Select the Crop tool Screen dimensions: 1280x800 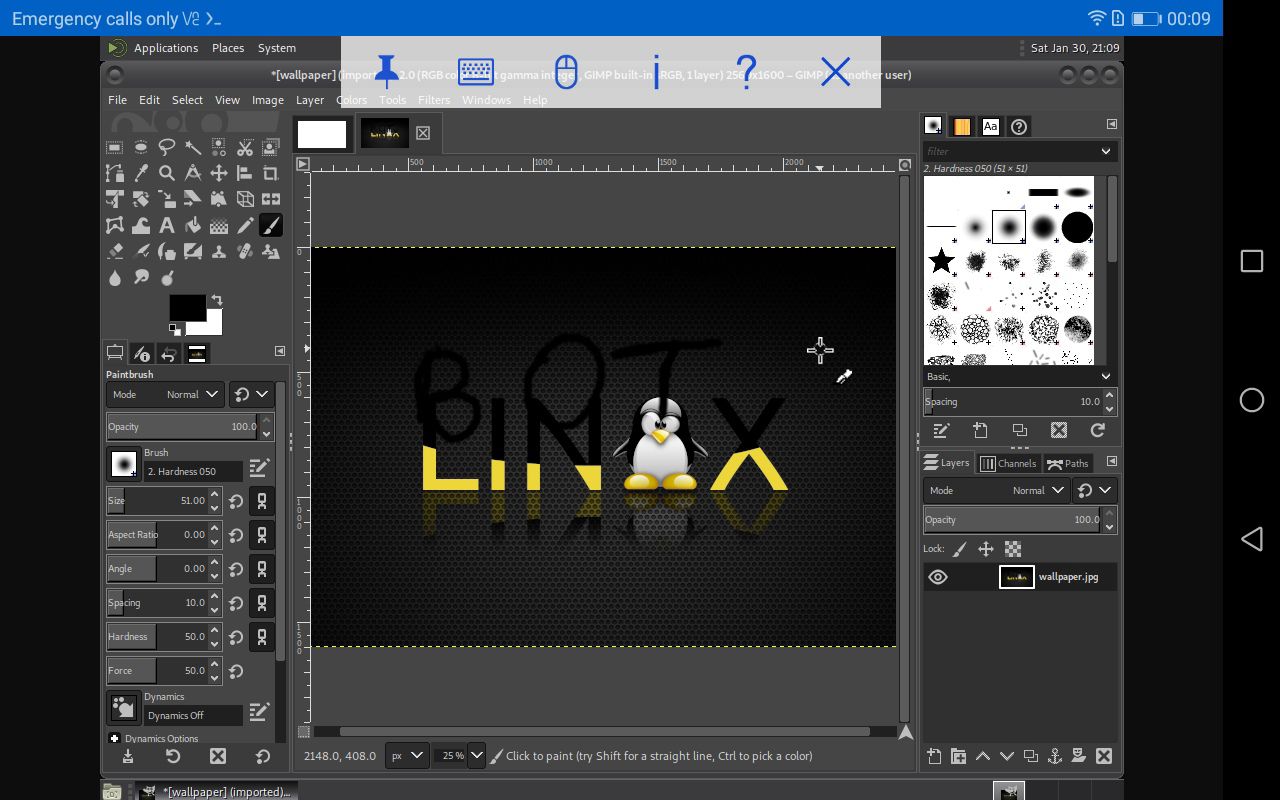[x=271, y=173]
